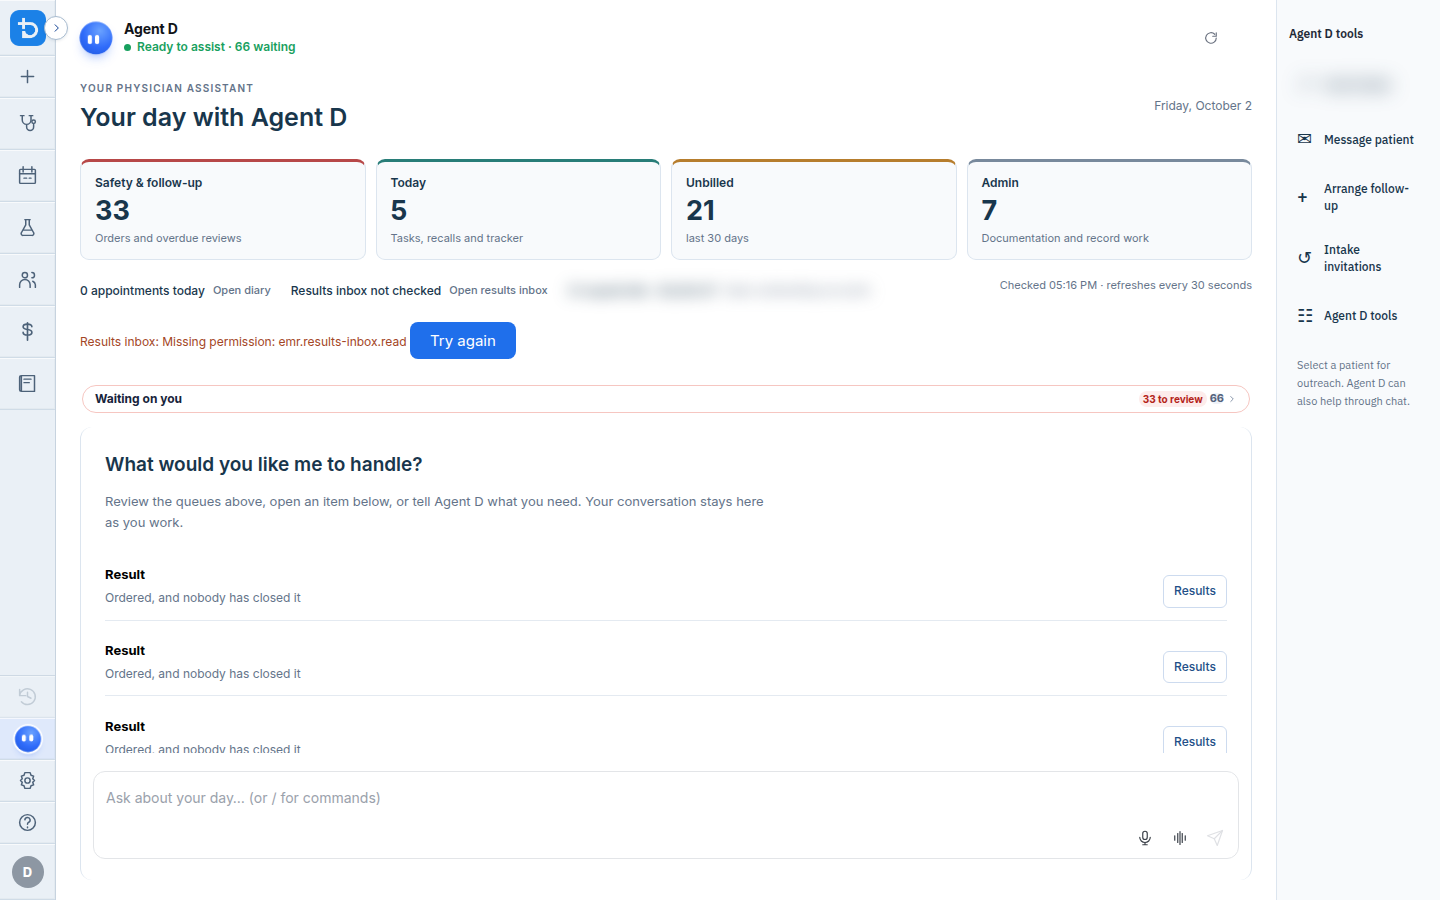
Task: Expand the left sidebar with the chevron
Action: point(56,28)
